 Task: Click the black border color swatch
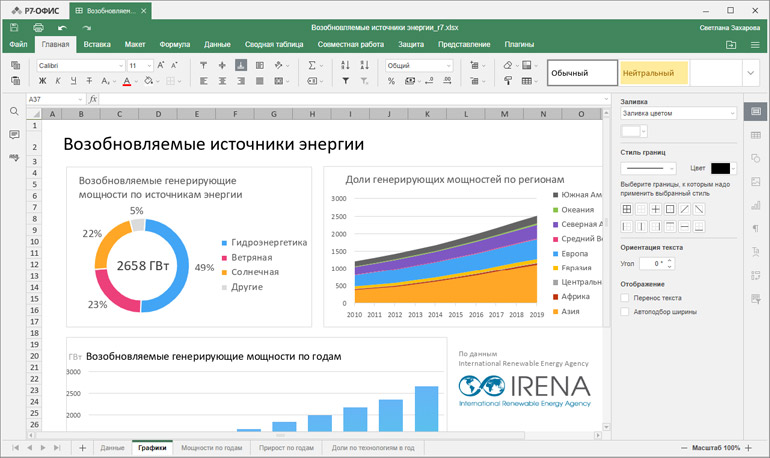(x=720, y=168)
